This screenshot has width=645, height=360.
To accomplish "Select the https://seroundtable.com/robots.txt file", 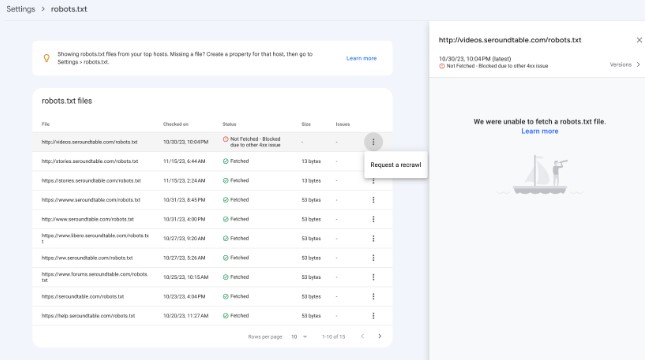I will [x=83, y=297].
